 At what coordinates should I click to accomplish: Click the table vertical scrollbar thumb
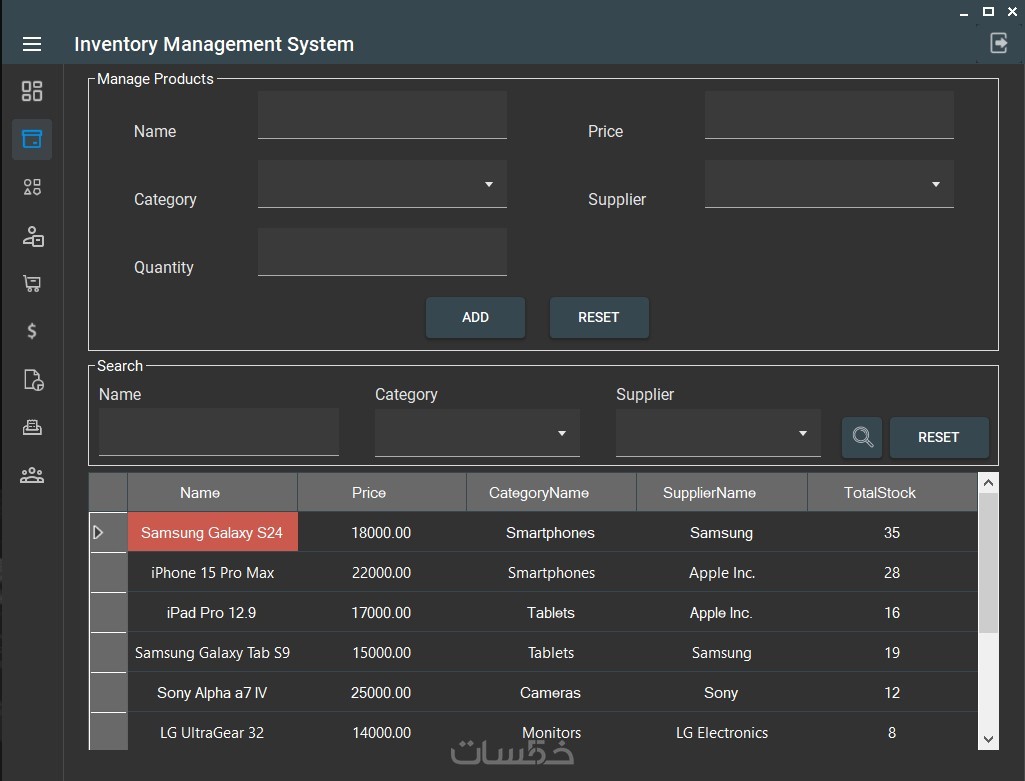[x=988, y=563]
